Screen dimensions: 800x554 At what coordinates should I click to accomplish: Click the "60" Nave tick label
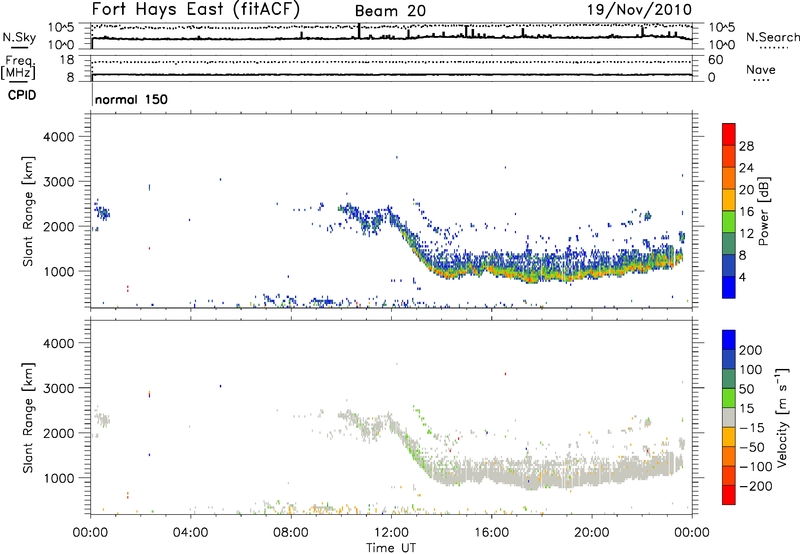click(715, 60)
